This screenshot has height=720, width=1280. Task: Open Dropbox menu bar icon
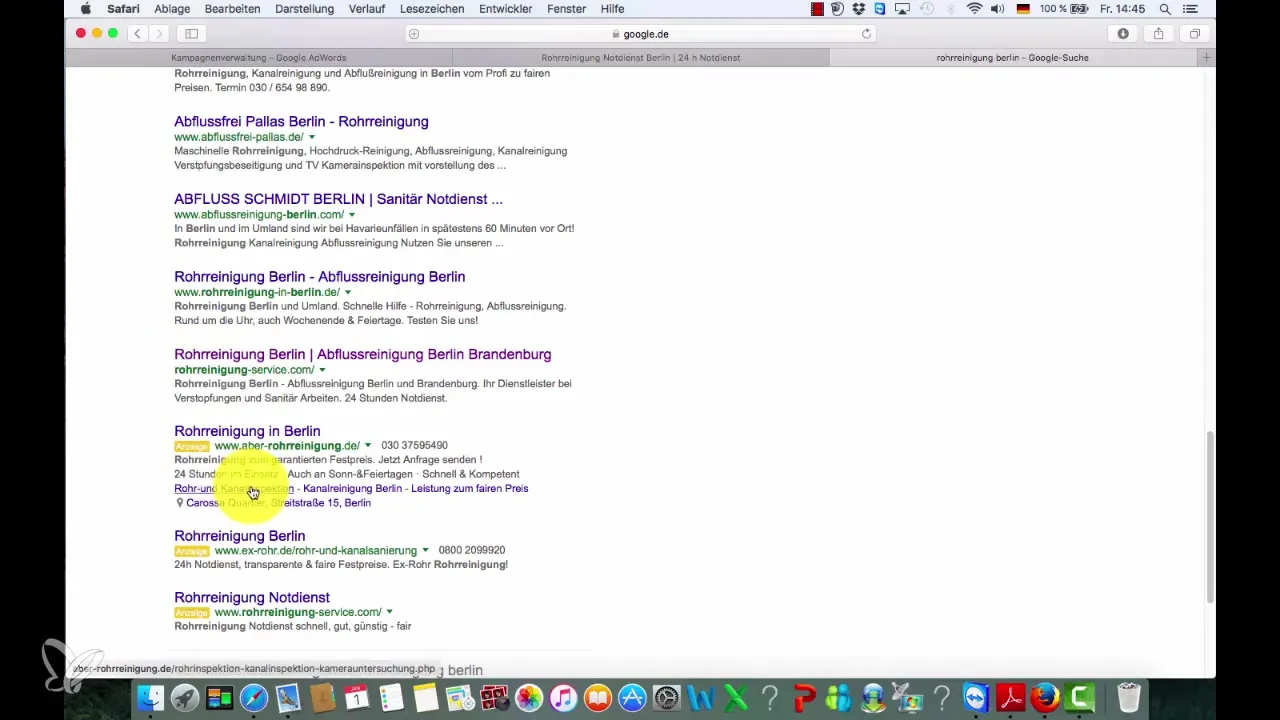860,9
